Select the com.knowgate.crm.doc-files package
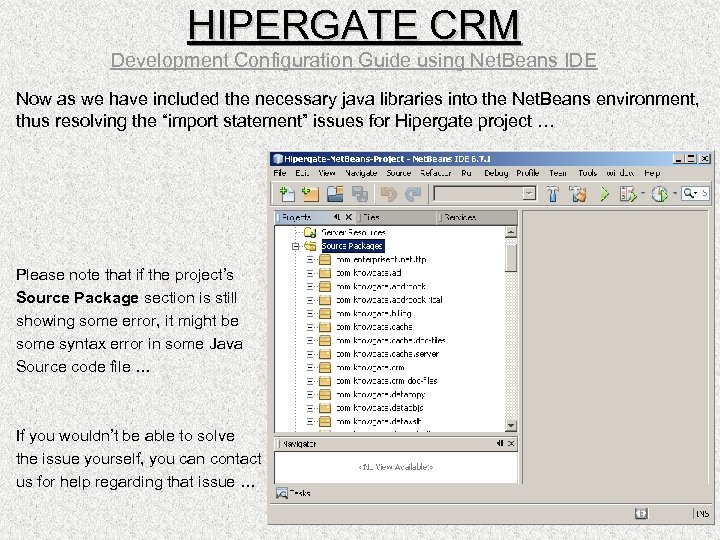This screenshot has width=720, height=540. click(386, 381)
